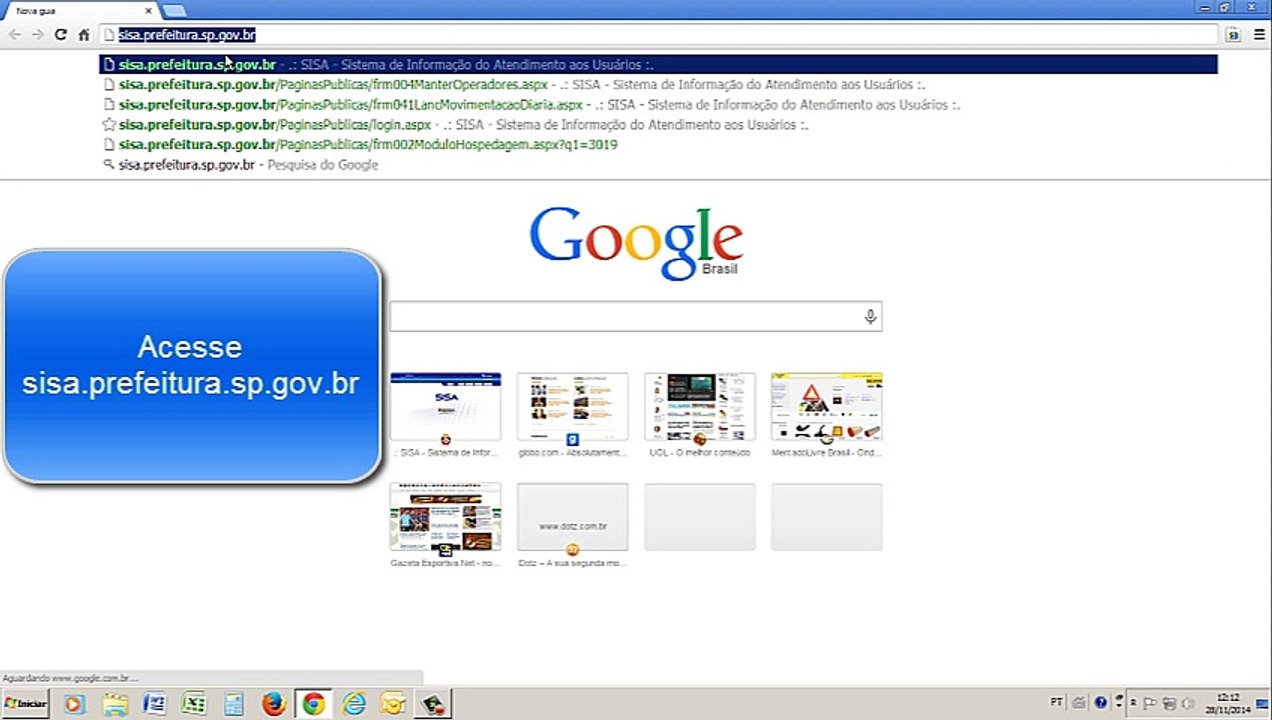1272x720 pixels.
Task: Close the Nova guia tab
Action: pyautogui.click(x=149, y=10)
